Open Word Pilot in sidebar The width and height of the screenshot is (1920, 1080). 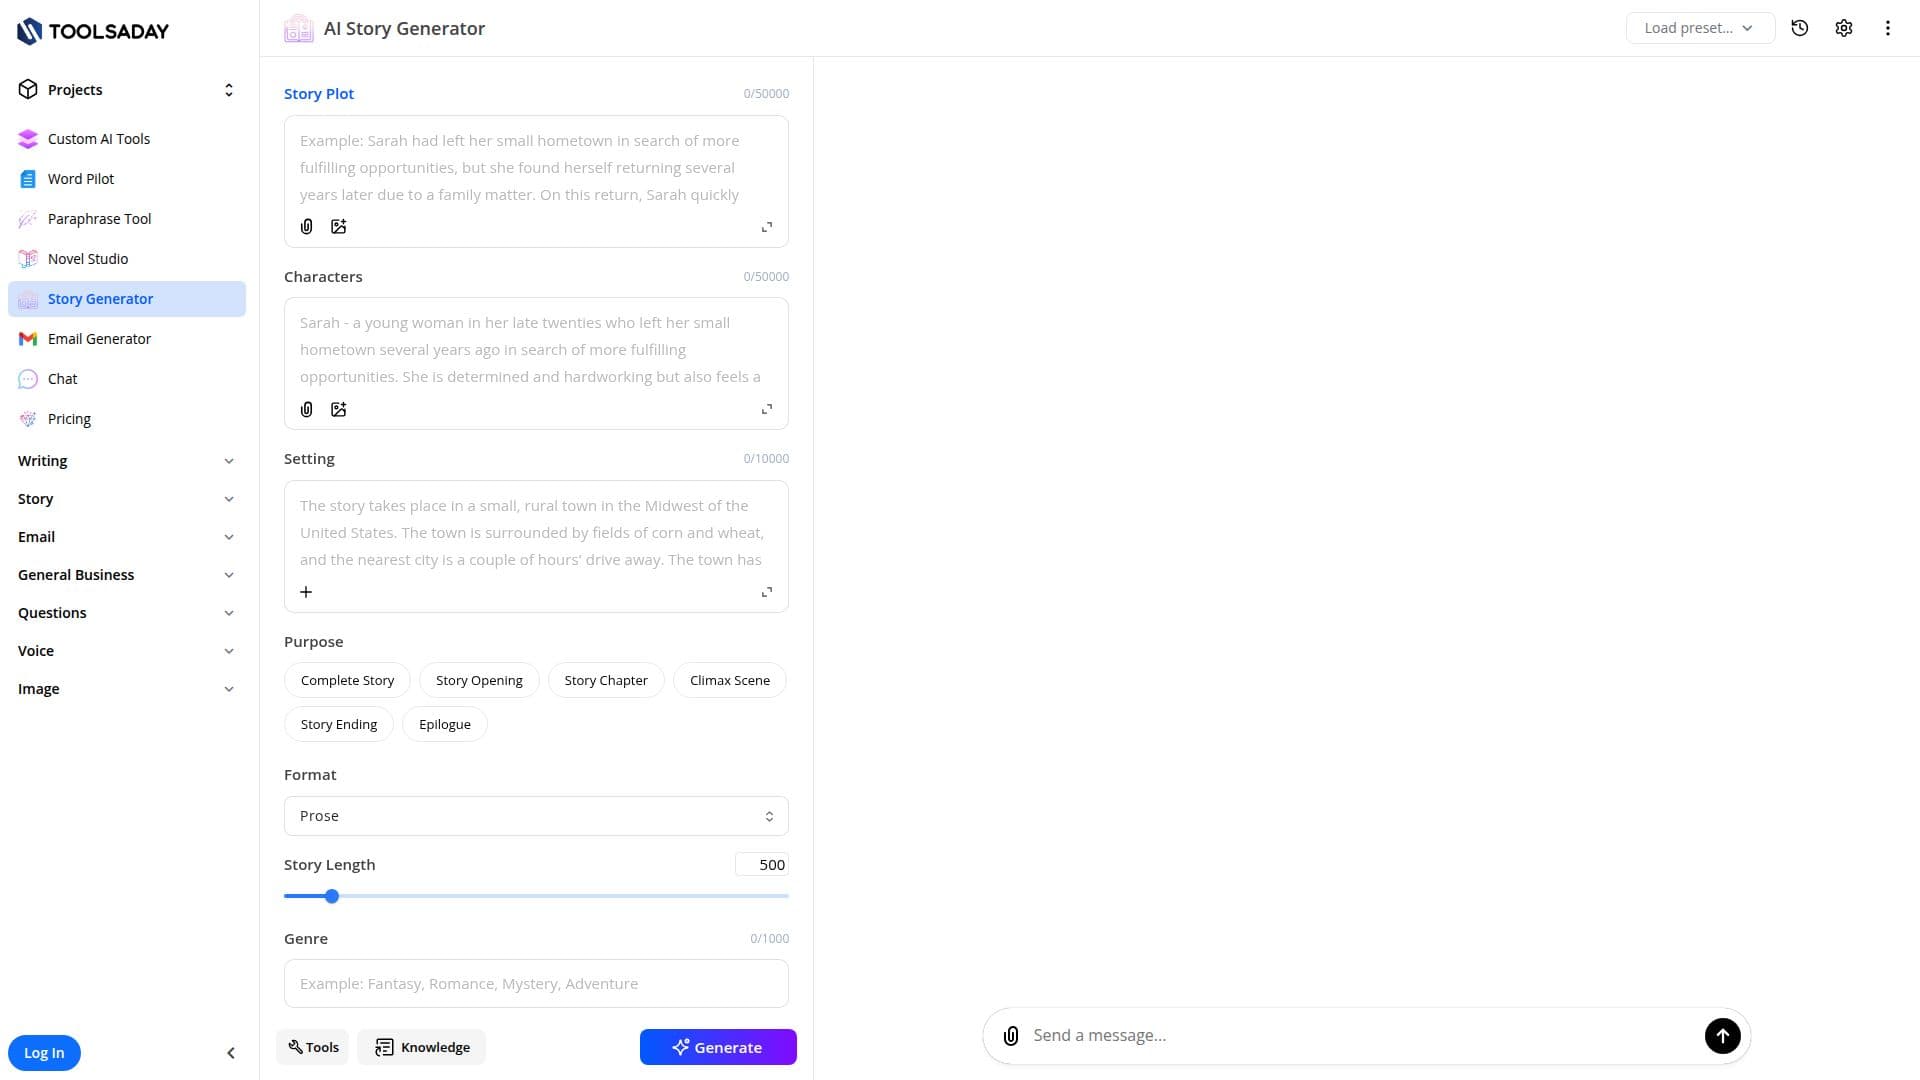pyautogui.click(x=126, y=179)
